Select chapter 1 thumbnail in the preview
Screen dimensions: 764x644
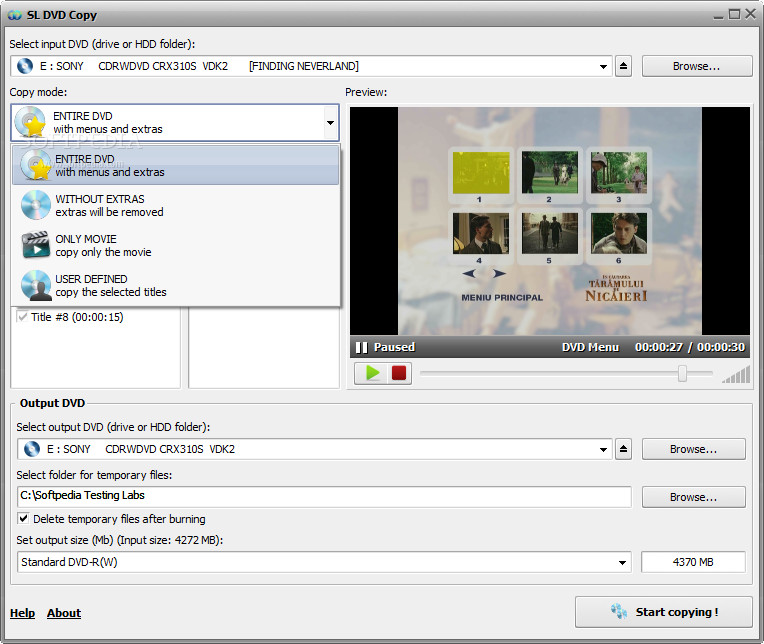coord(481,173)
